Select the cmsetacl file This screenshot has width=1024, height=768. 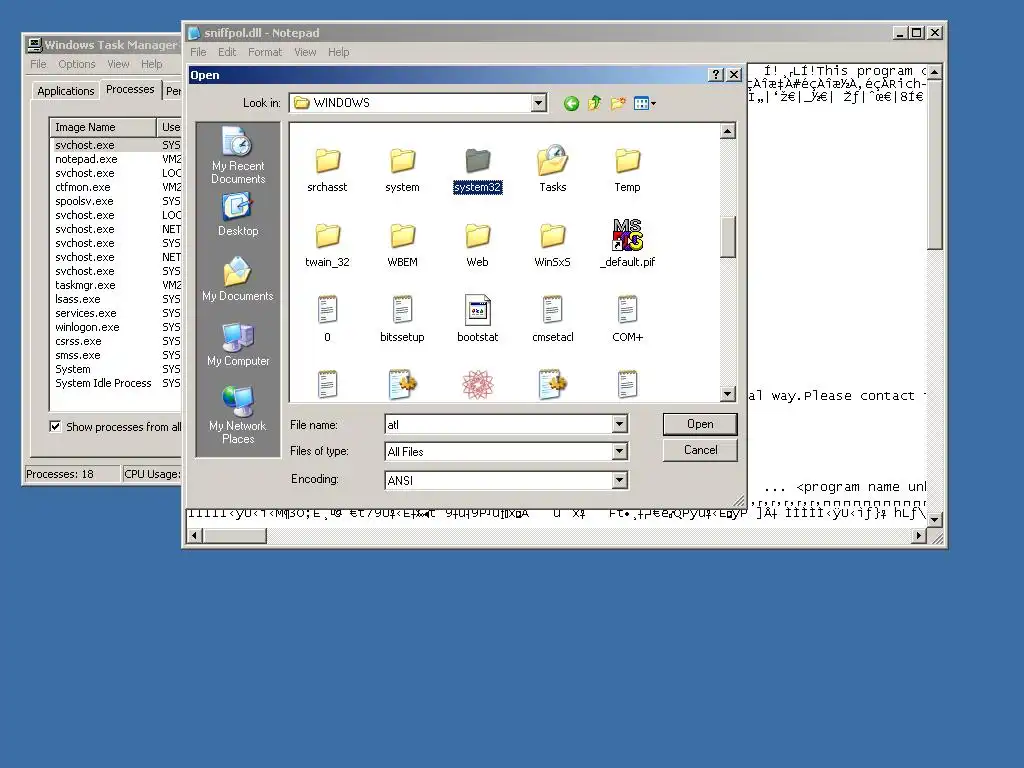click(x=552, y=319)
